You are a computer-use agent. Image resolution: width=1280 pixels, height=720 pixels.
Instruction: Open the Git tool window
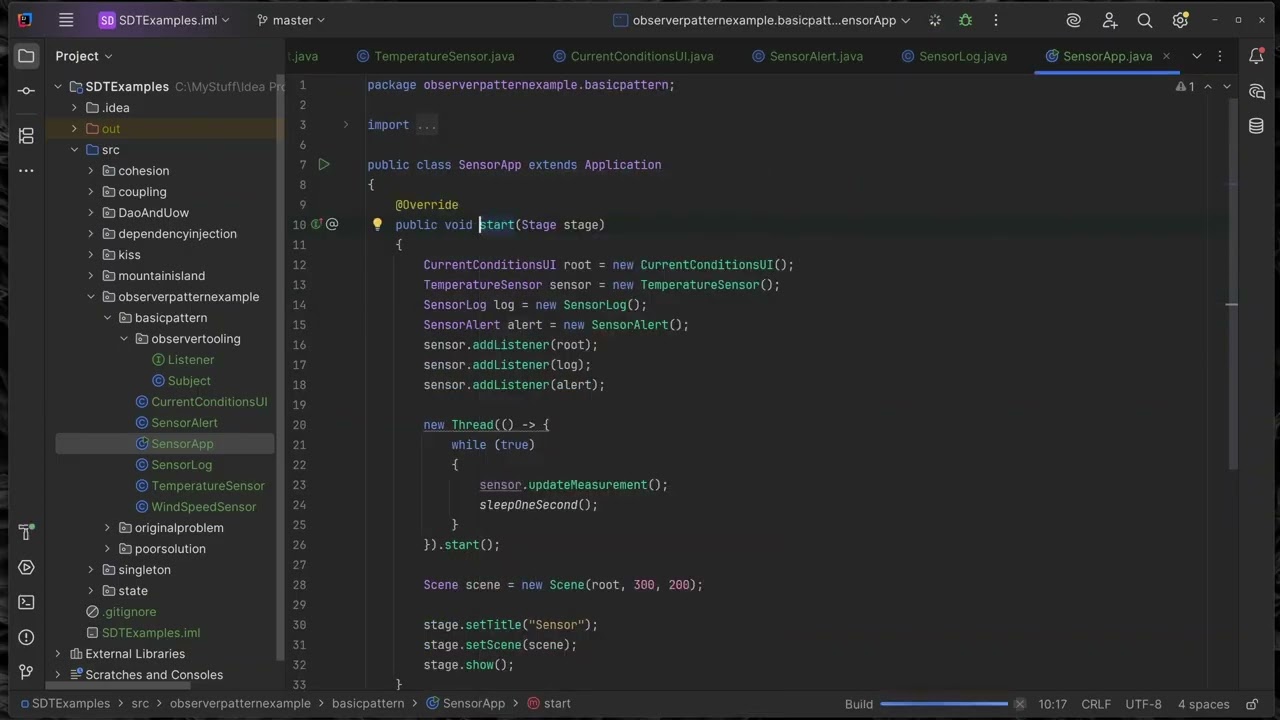pyautogui.click(x=26, y=672)
